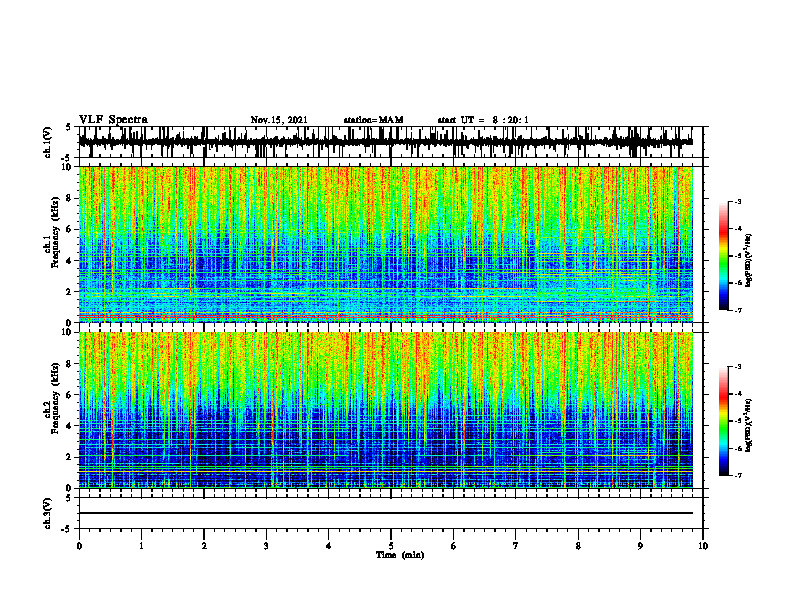This screenshot has height=612, width=792.
Task: Click the "-5" tick on ch.1(V) axis
Action: 66,158
